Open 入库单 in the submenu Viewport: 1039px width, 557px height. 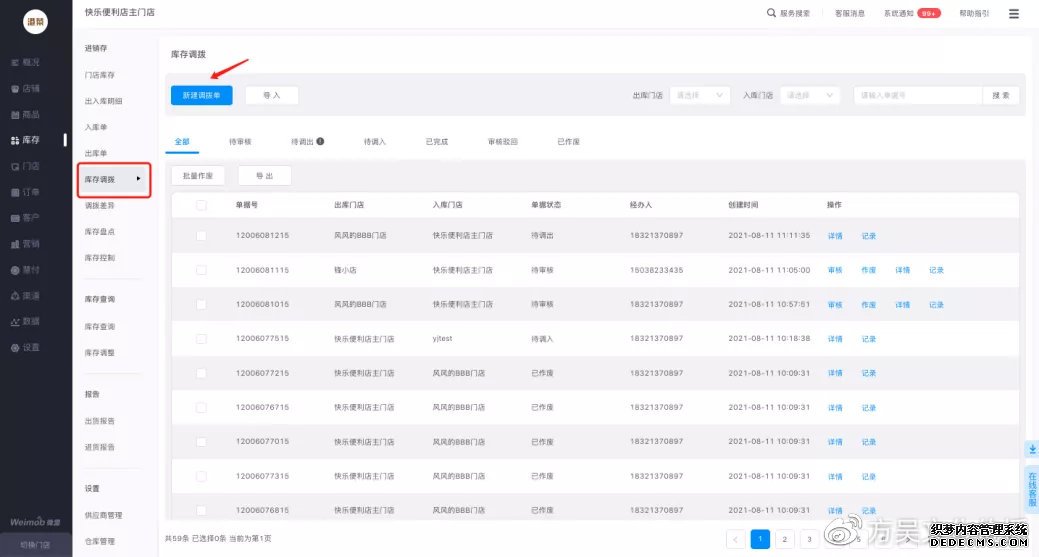tap(95, 127)
